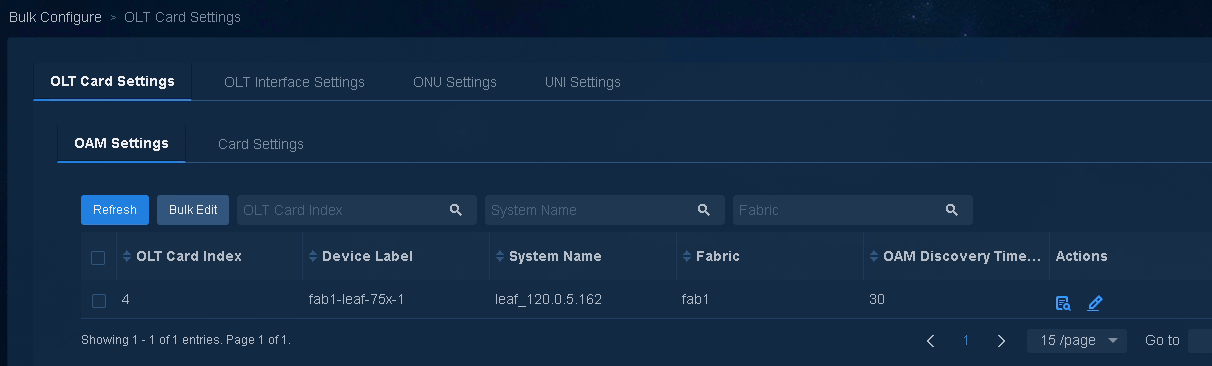Screen dimensions: 1212x366
Task: Expand the 15 /page dropdown
Action: pos(1077,341)
